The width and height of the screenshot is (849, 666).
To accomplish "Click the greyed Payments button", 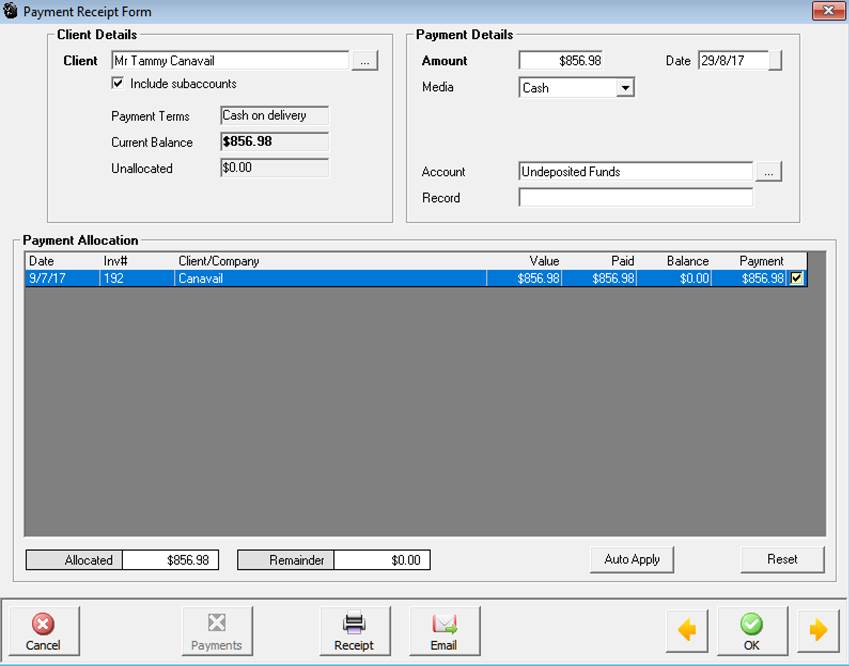I will 217,631.
